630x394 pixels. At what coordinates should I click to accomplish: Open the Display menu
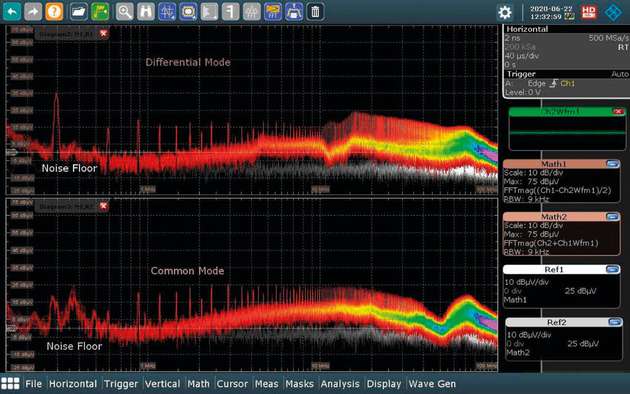click(x=384, y=384)
